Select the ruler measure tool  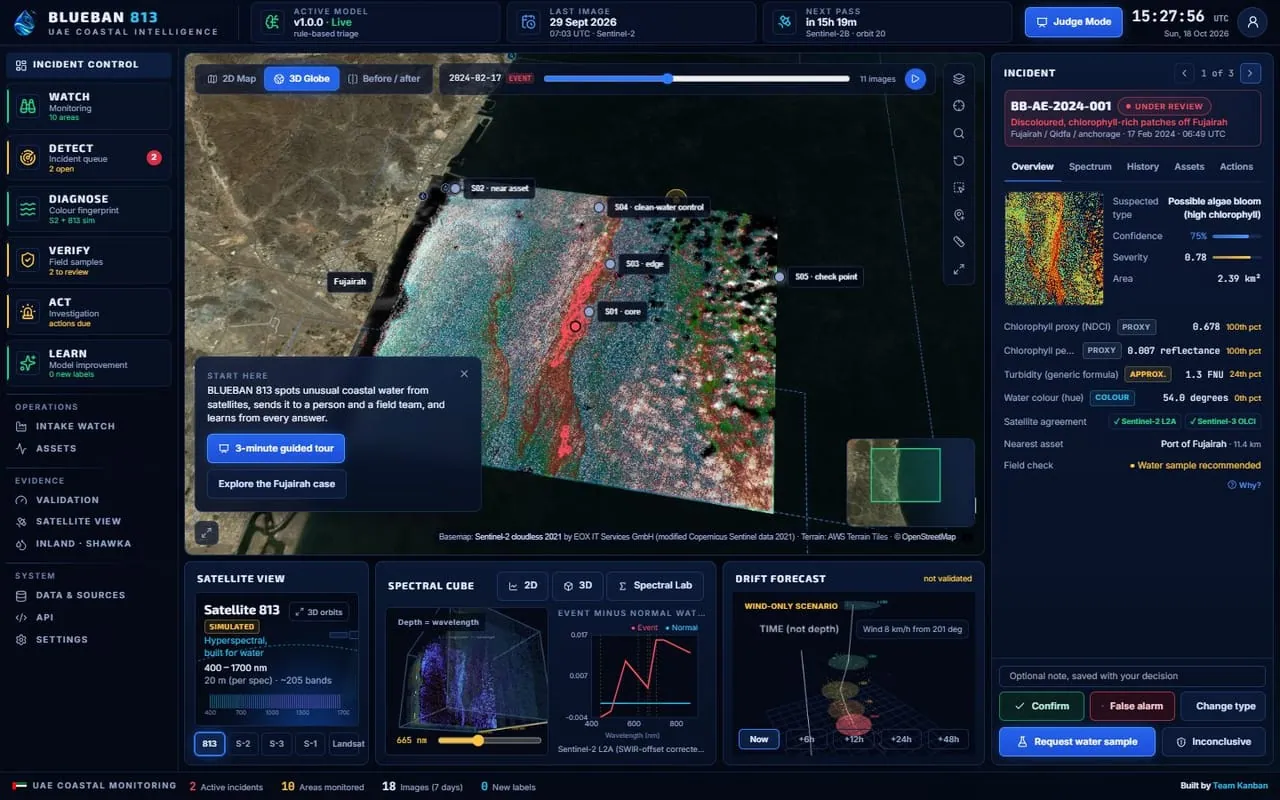tap(958, 242)
